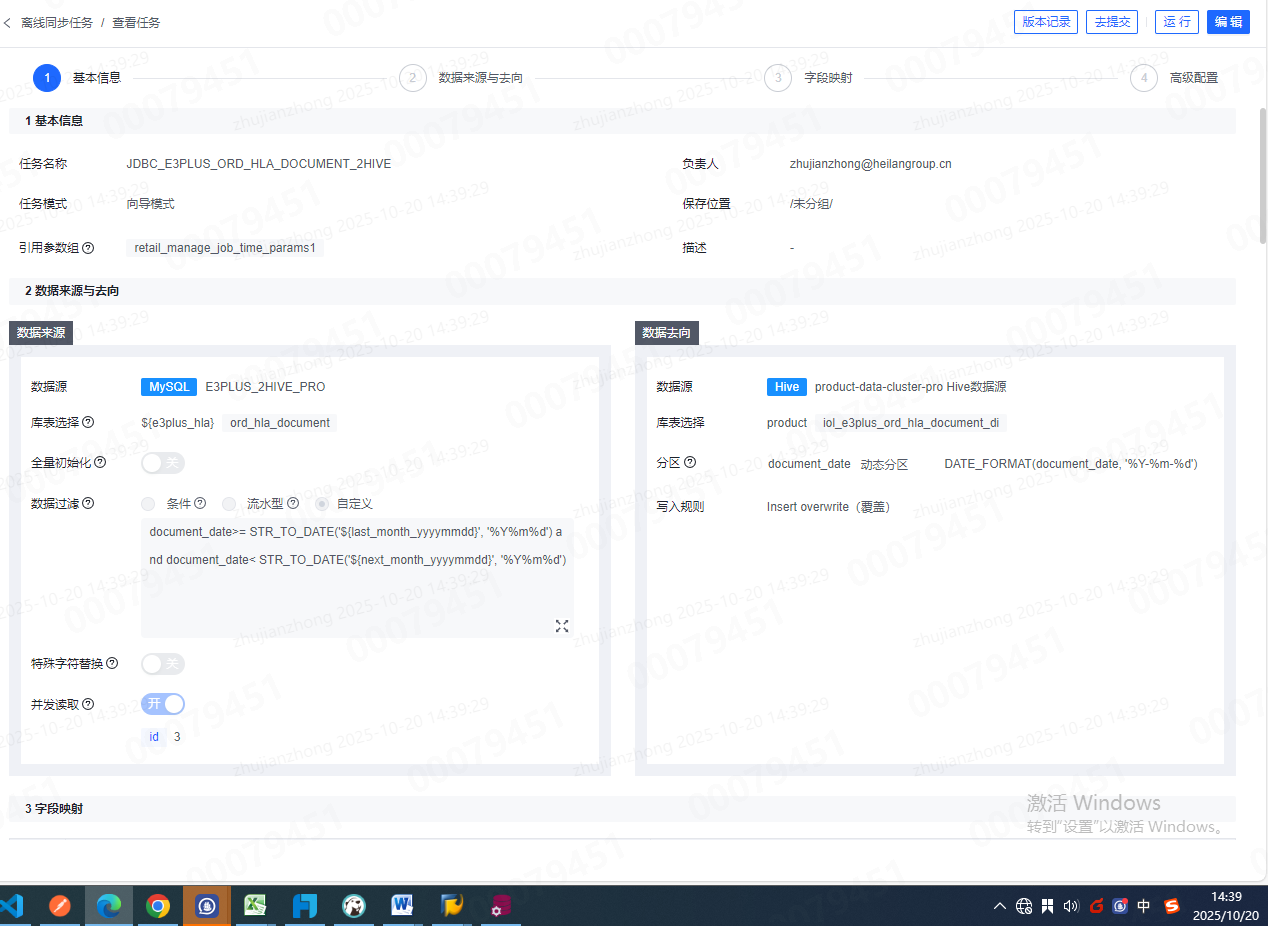Click the help icon beside 分区

pos(690,463)
